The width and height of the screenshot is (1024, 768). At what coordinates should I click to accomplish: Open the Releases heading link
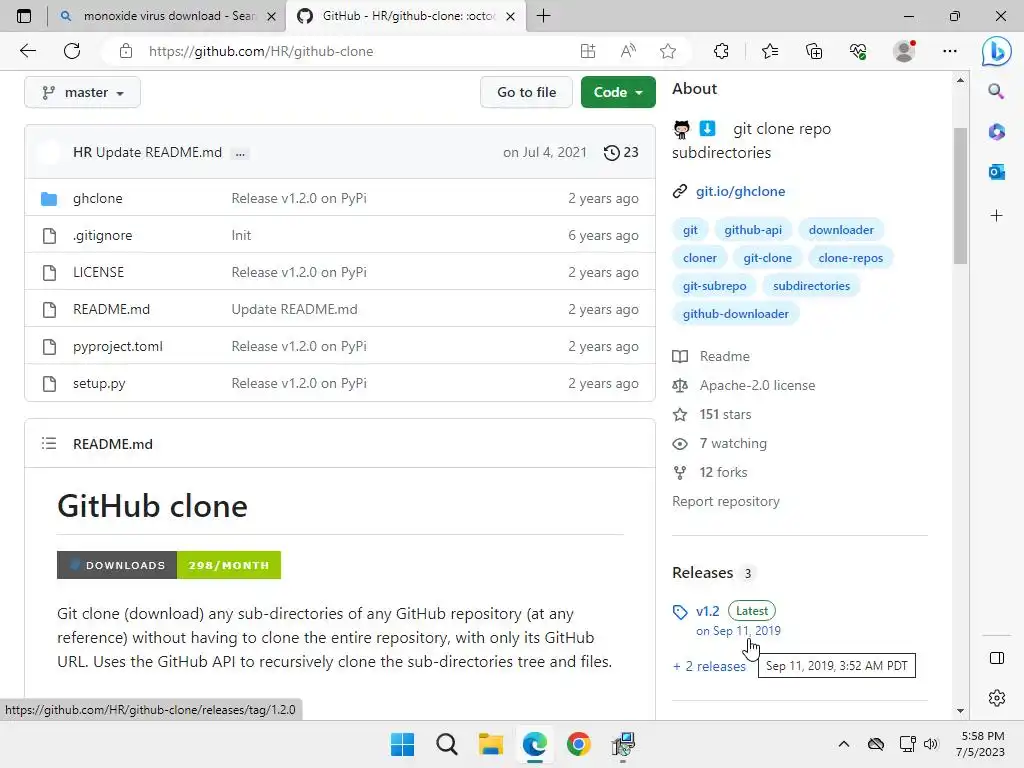pos(703,573)
